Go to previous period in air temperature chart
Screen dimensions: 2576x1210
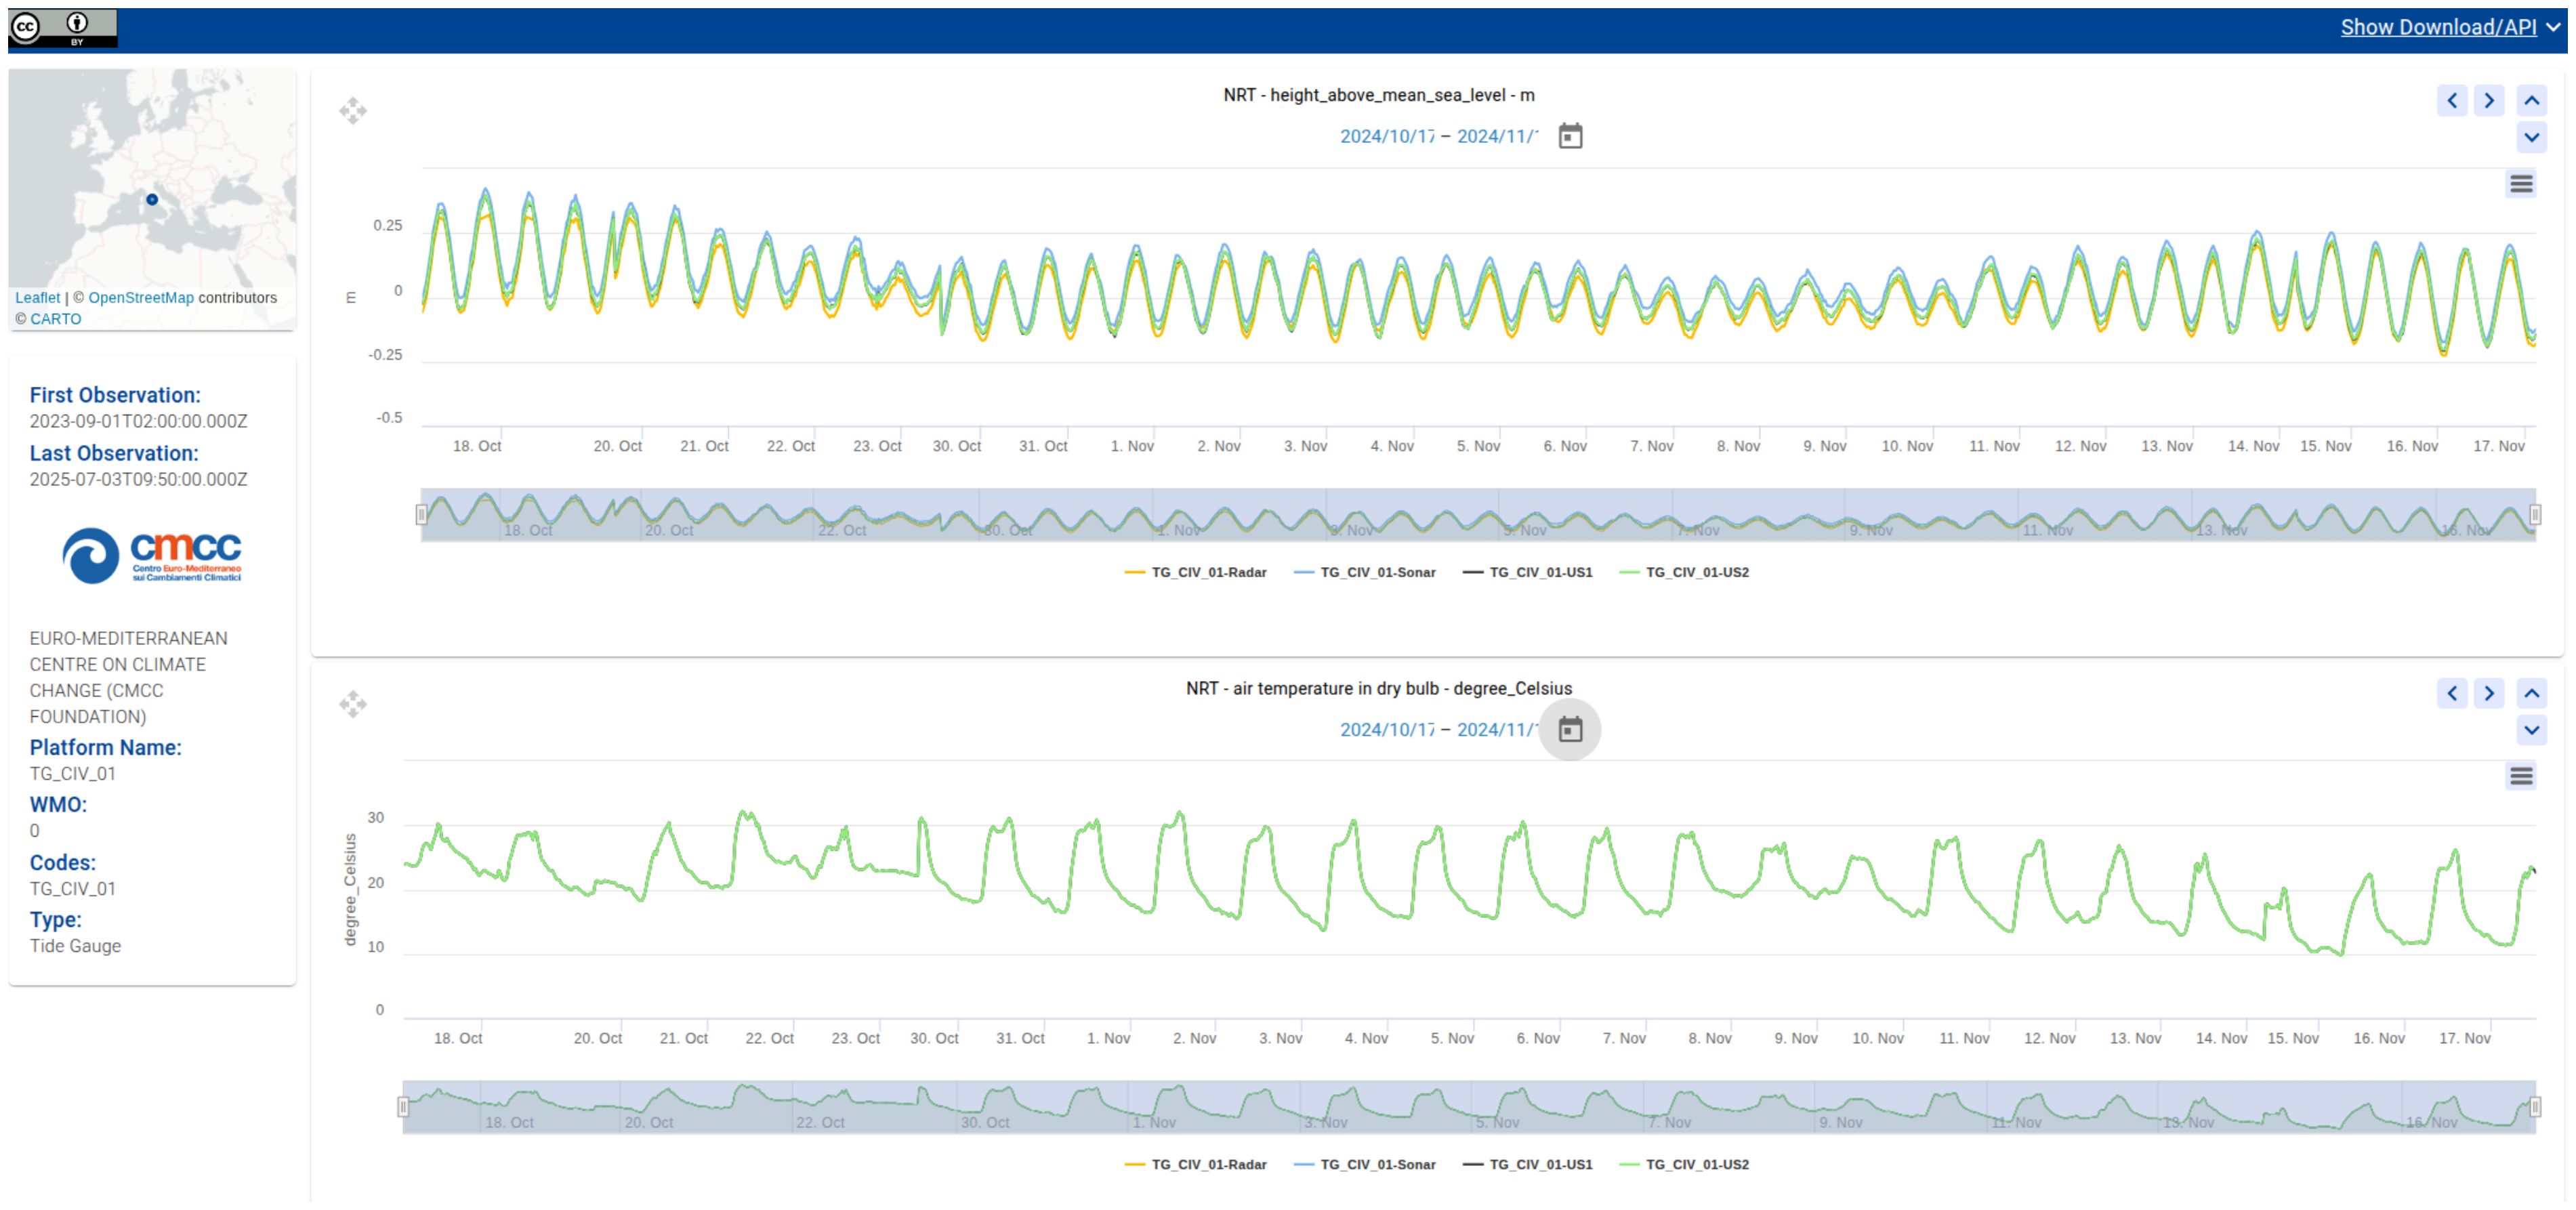coord(2452,693)
